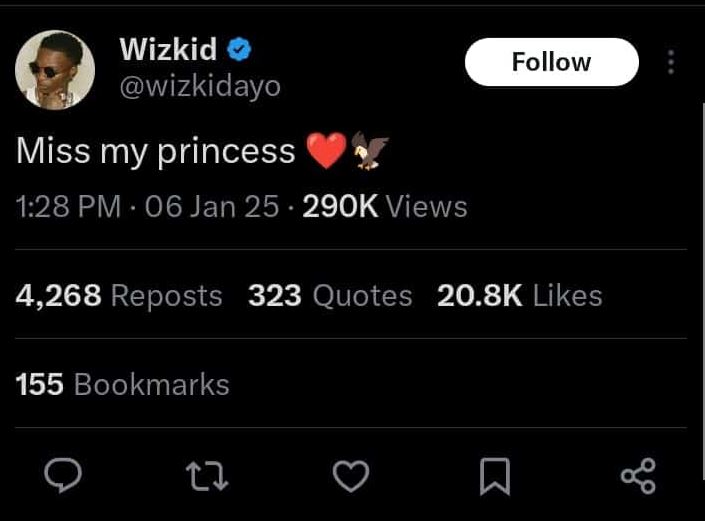Click the Wizkid display name
This screenshot has height=521, width=705.
coord(166,48)
